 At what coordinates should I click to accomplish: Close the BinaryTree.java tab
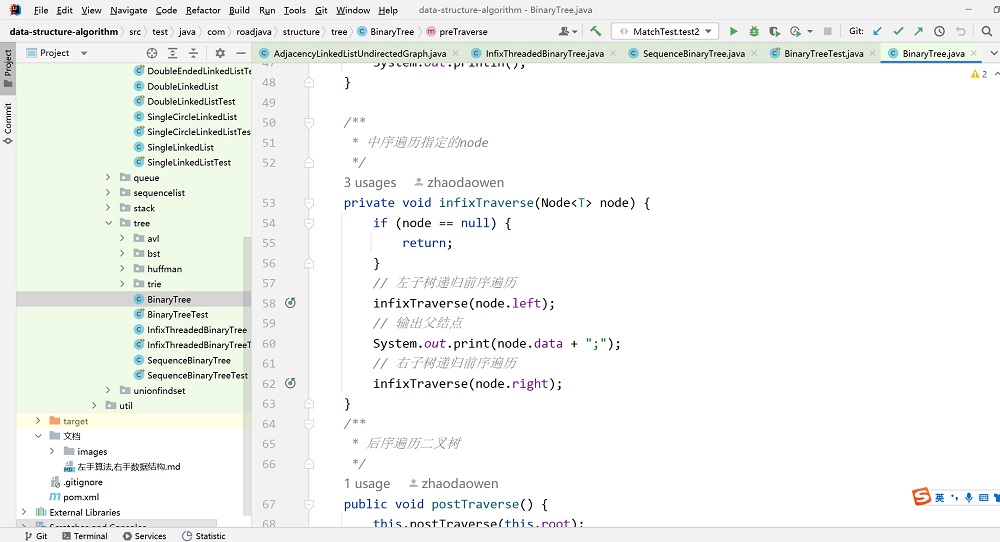[974, 54]
